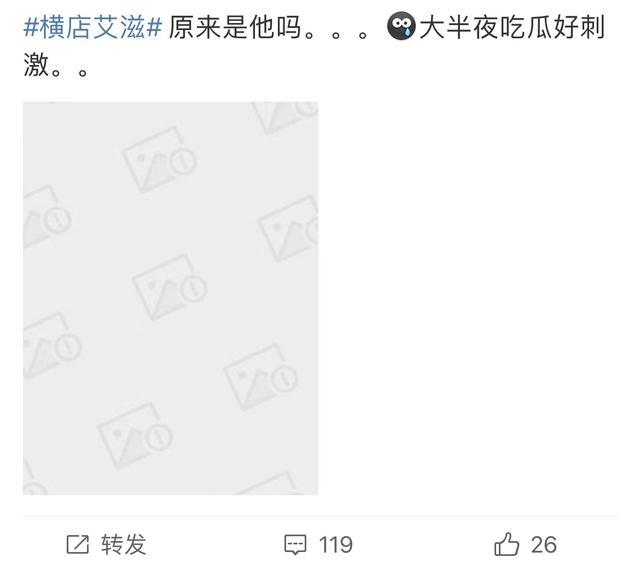This screenshot has height=575, width=640.
Task: Click the closing # symbol after 横店艾滋
Action: 155,28
